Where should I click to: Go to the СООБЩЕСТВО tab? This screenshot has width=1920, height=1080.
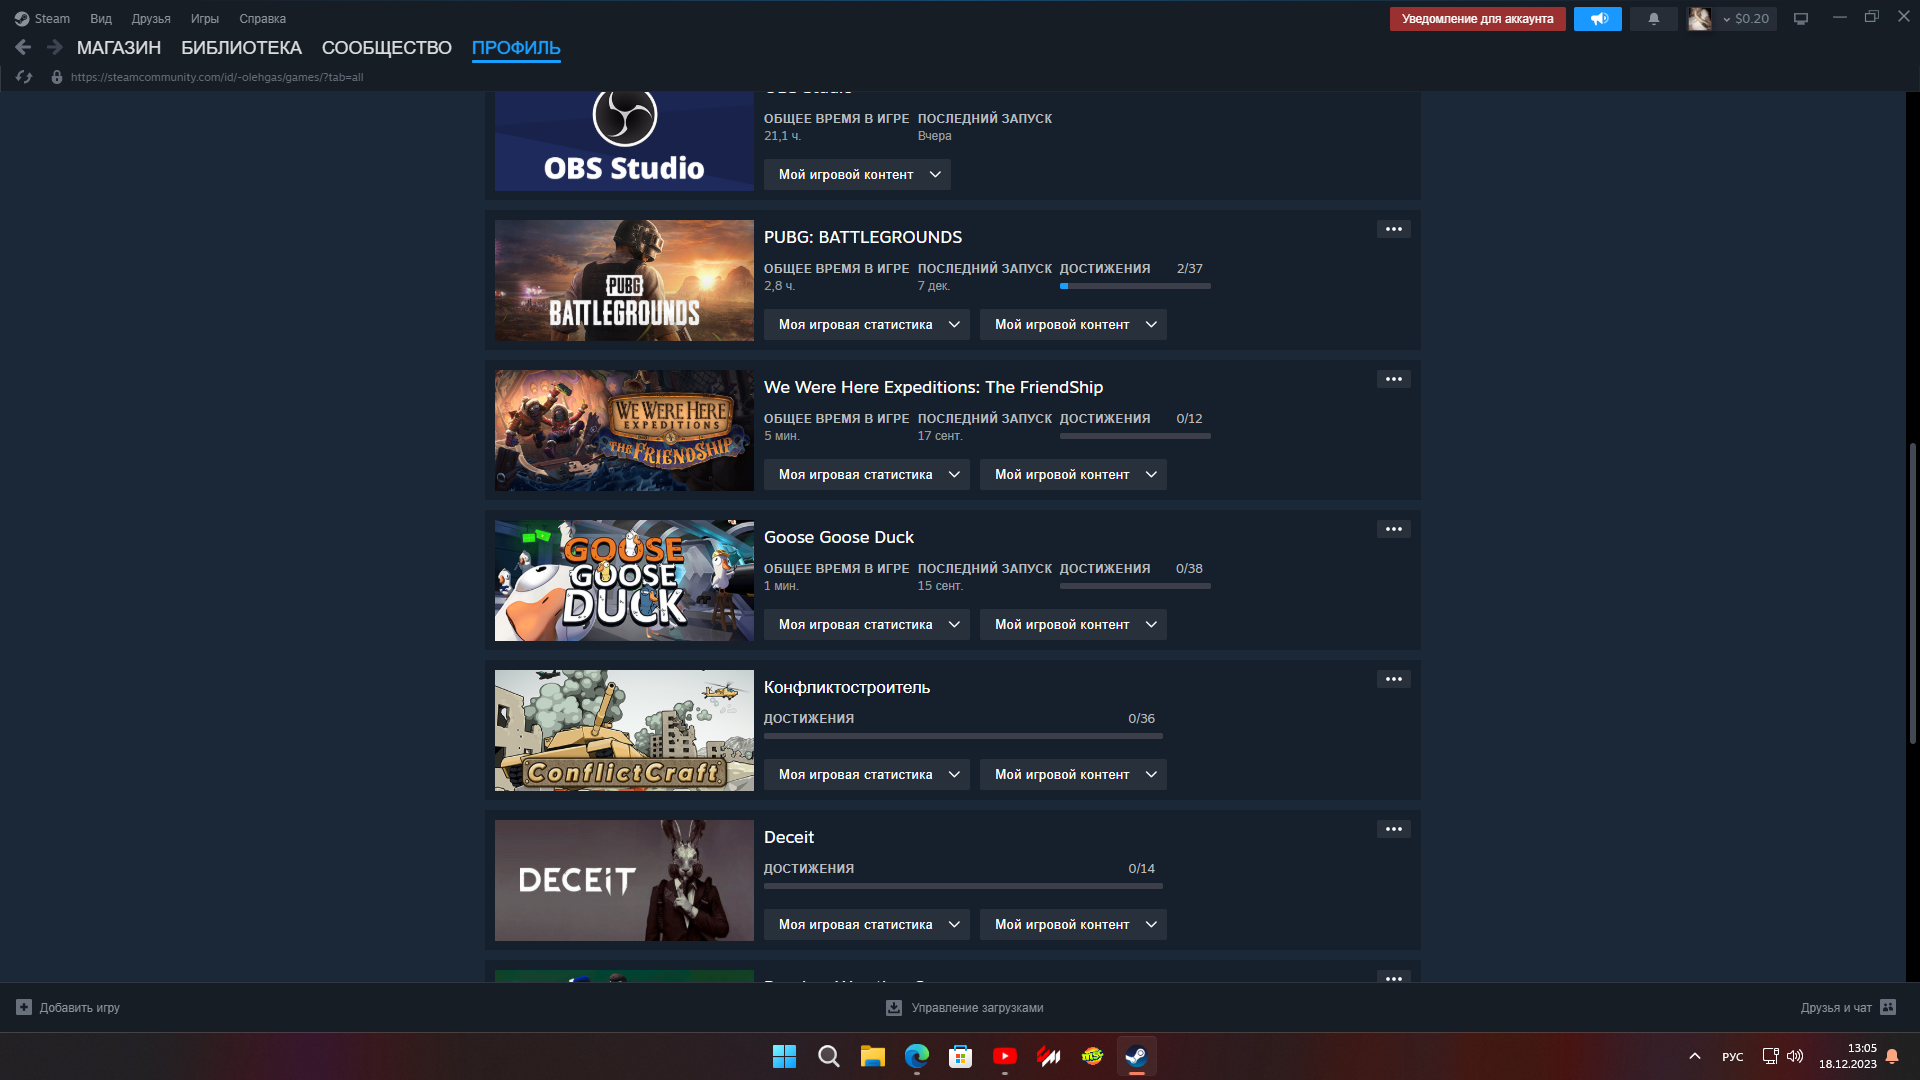pos(387,48)
